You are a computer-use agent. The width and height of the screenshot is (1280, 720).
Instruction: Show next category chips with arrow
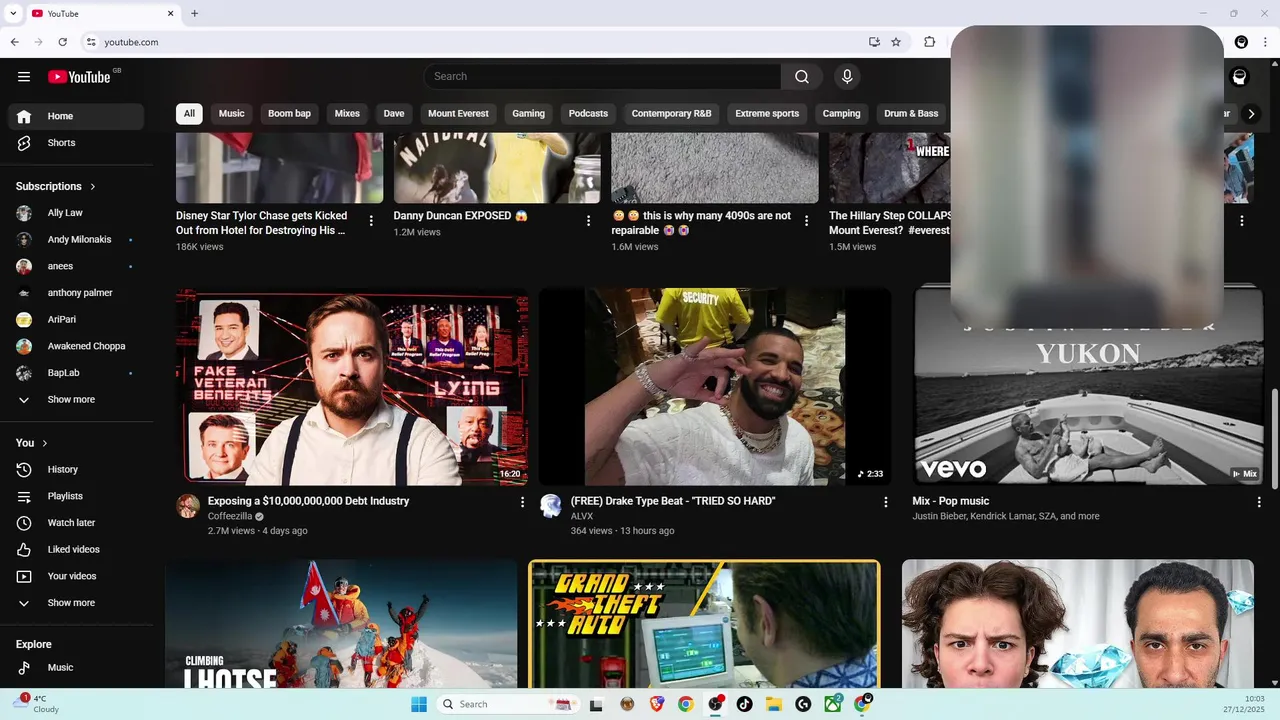pyautogui.click(x=1250, y=114)
